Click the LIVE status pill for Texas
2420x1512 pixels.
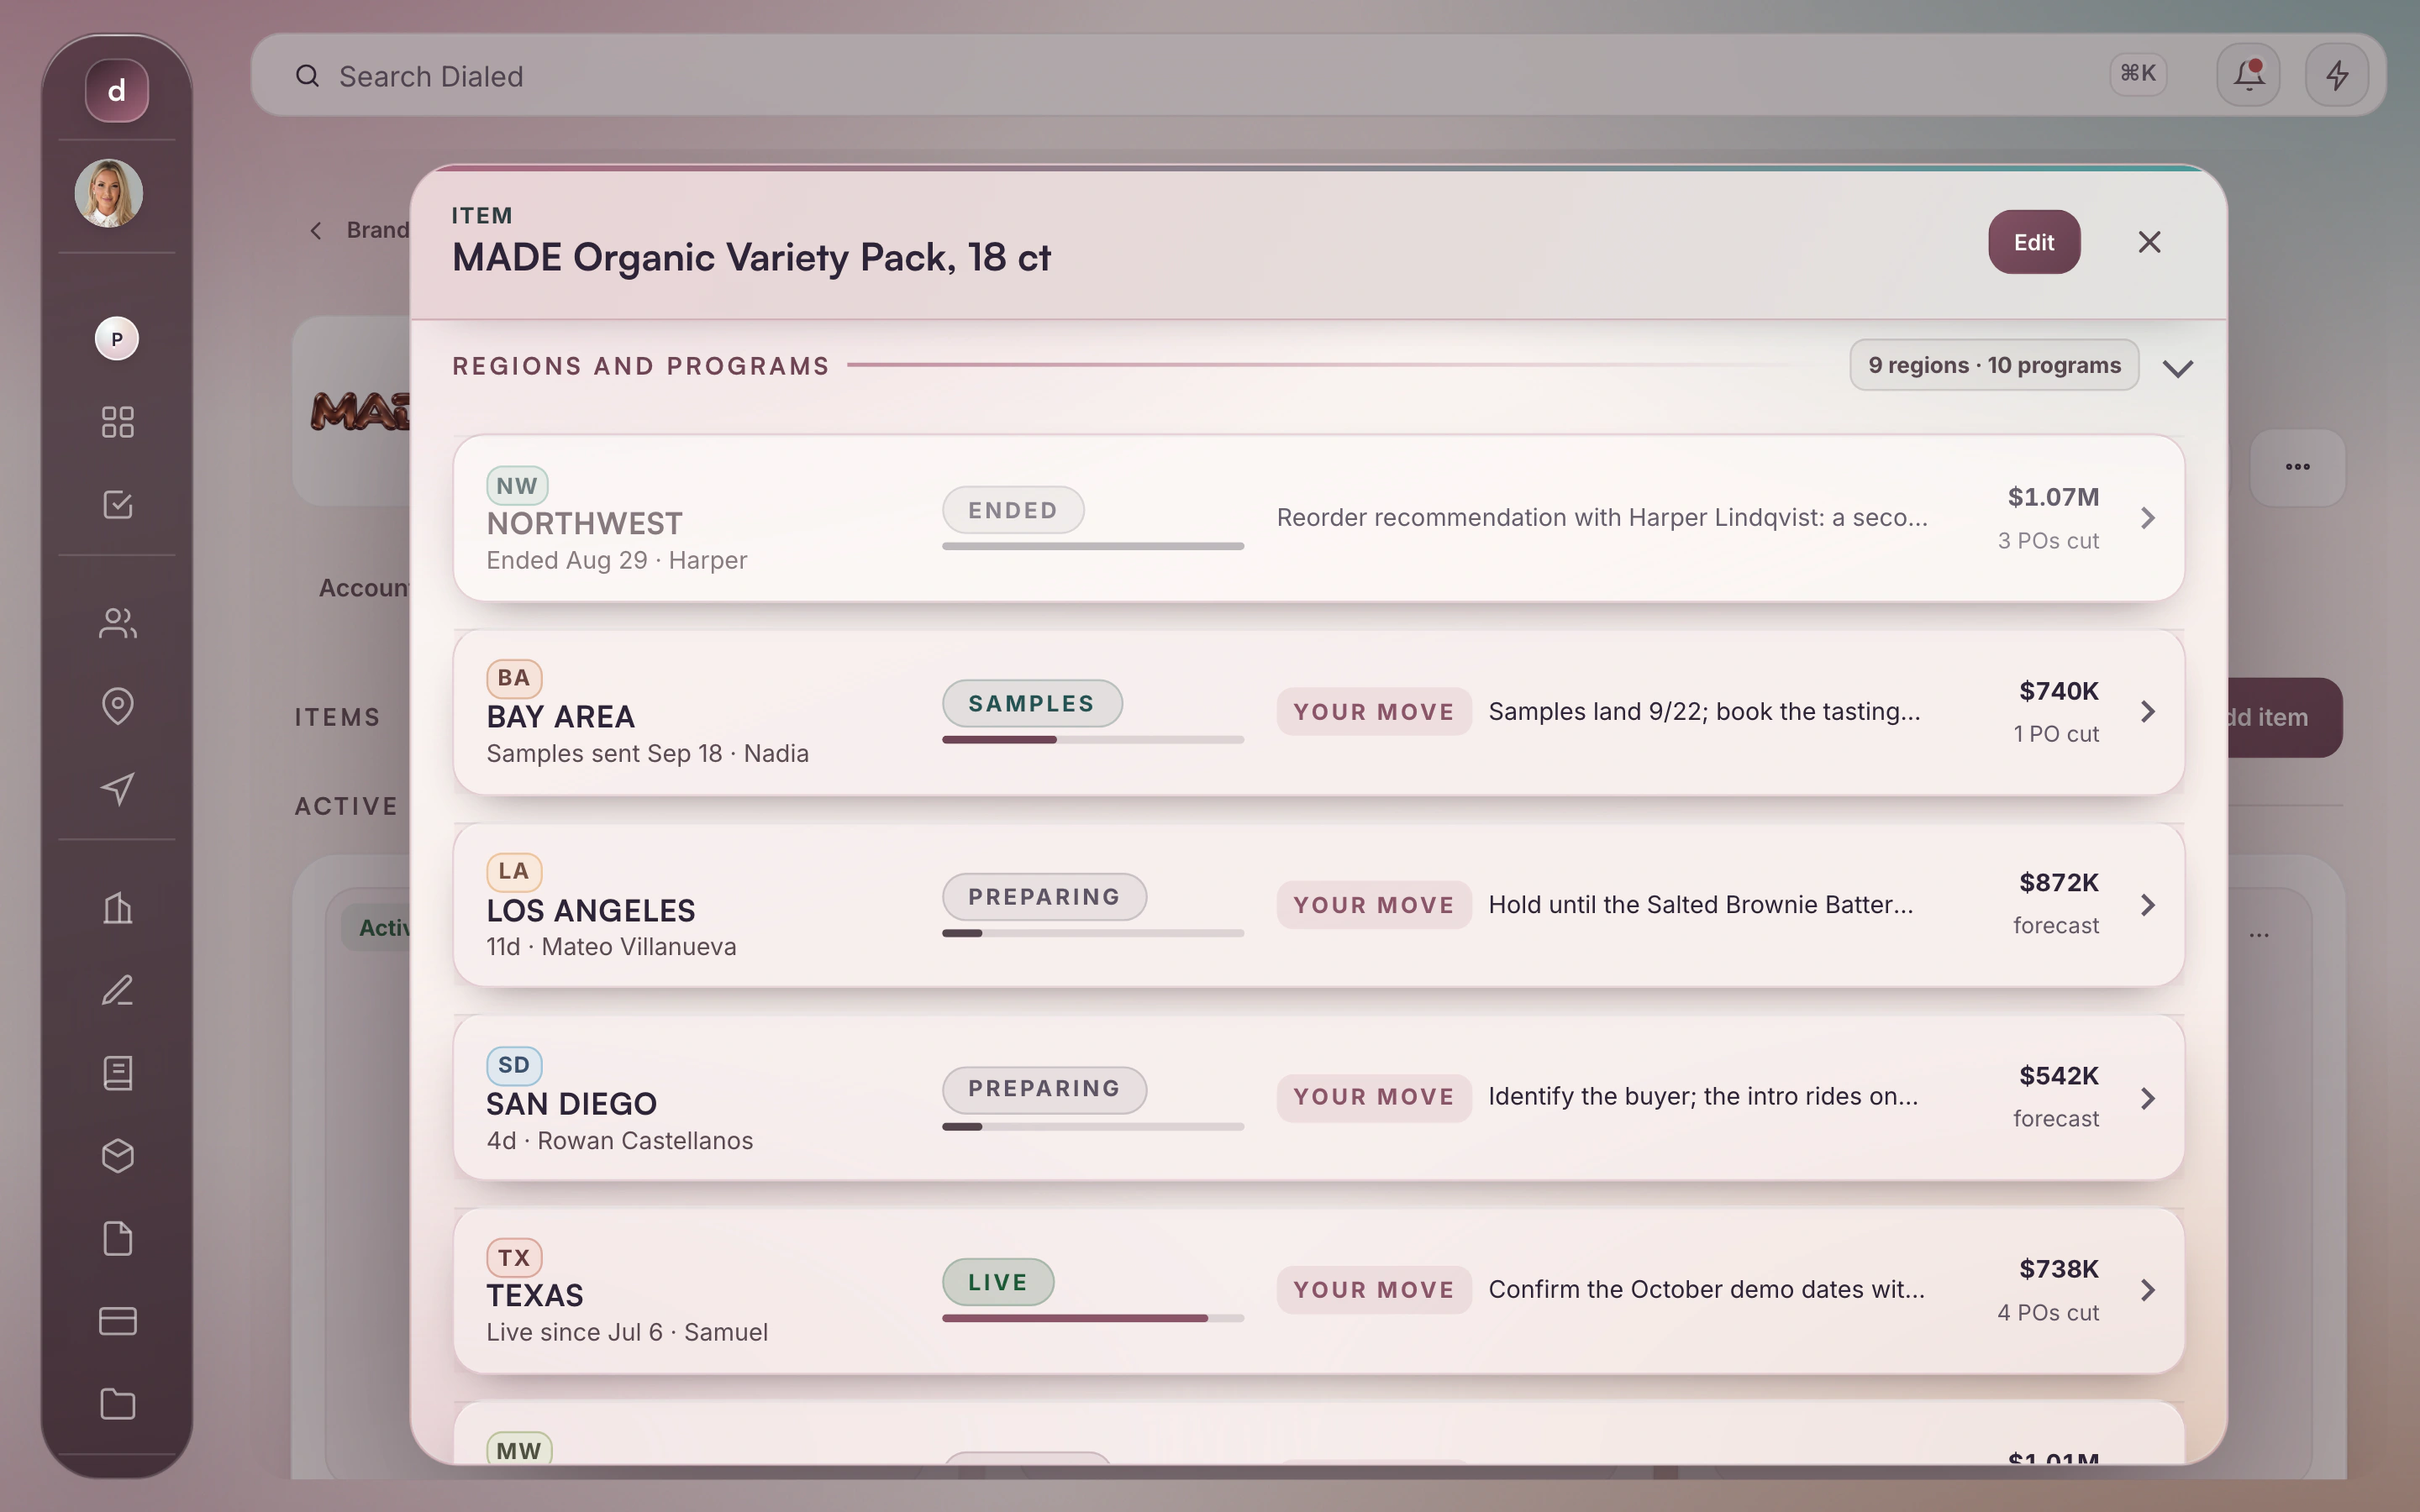(998, 1282)
